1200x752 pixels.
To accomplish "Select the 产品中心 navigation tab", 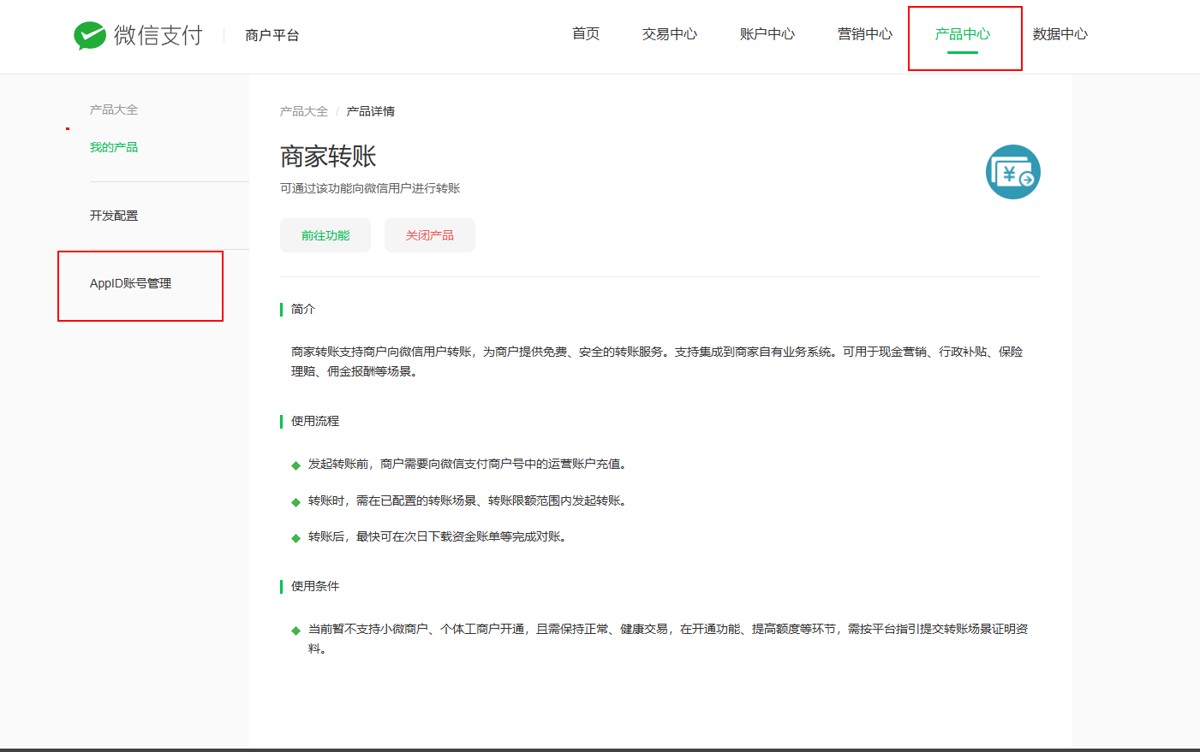I will pyautogui.click(x=963, y=34).
